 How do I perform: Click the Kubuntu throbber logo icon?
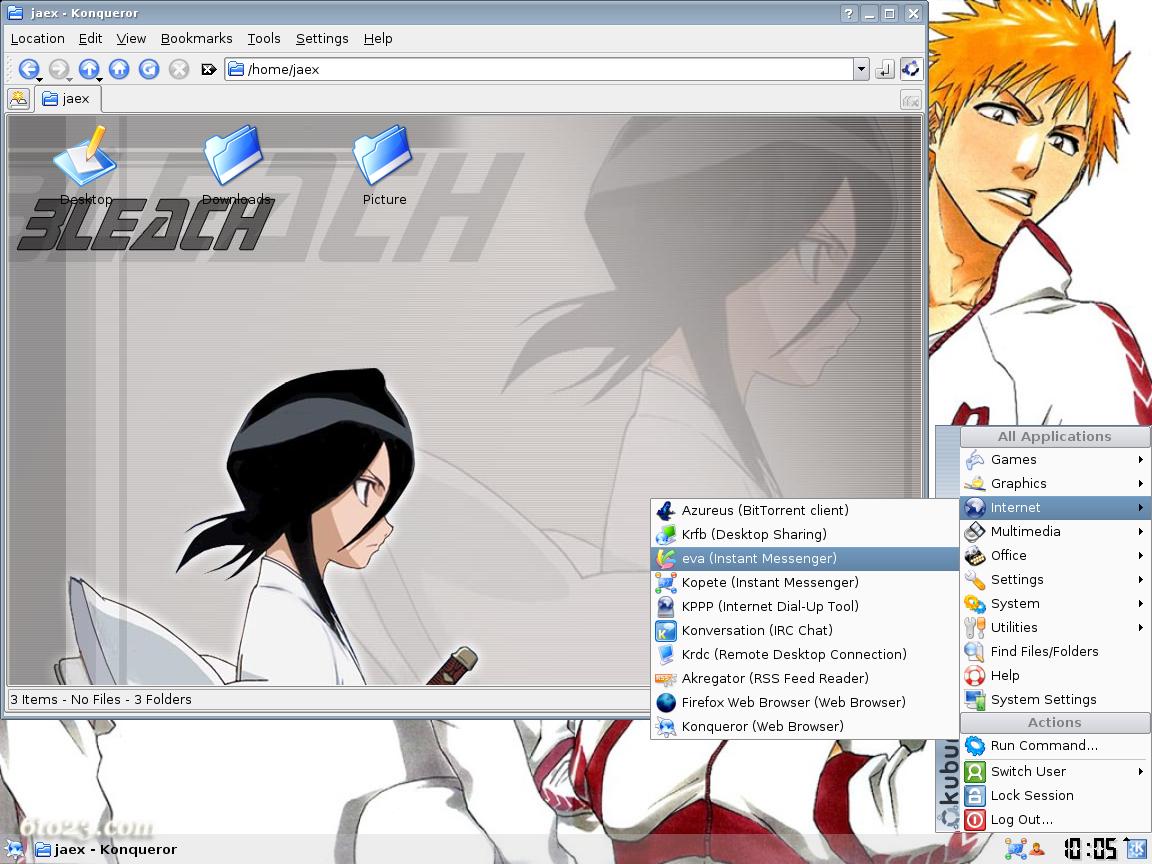910,69
